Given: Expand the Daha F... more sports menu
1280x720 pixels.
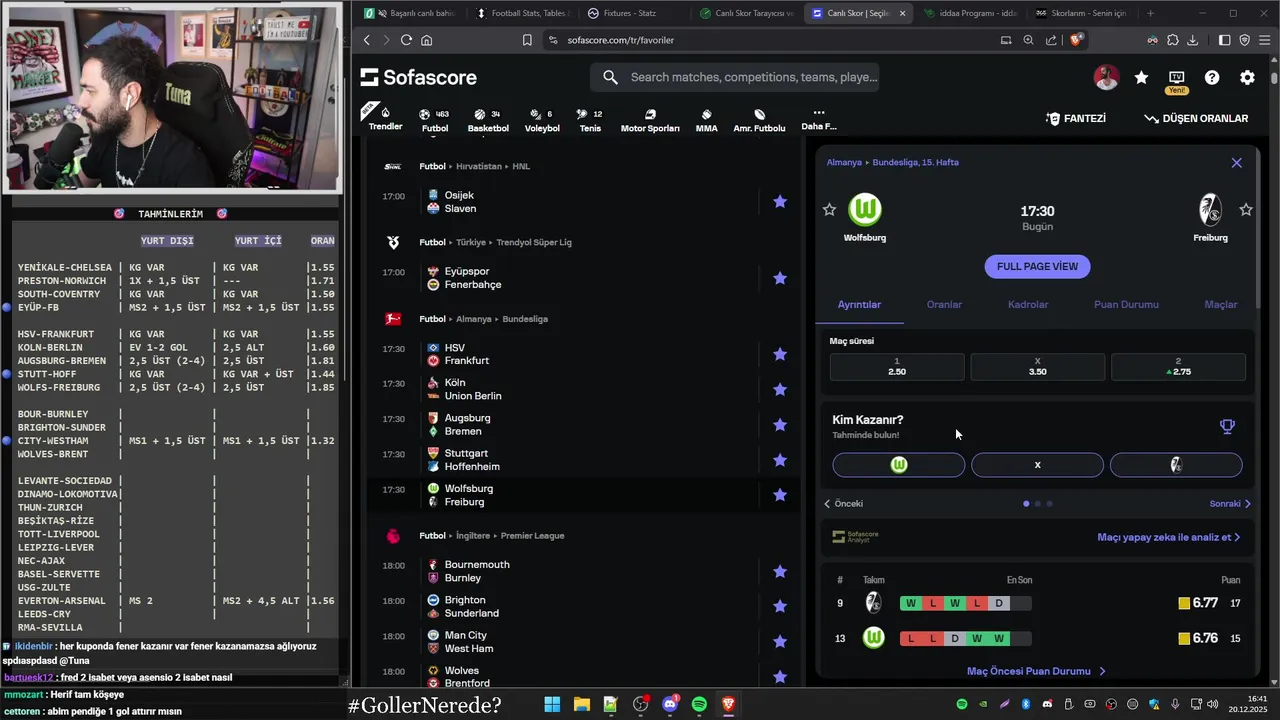Looking at the screenshot, I should pyautogui.click(x=818, y=119).
